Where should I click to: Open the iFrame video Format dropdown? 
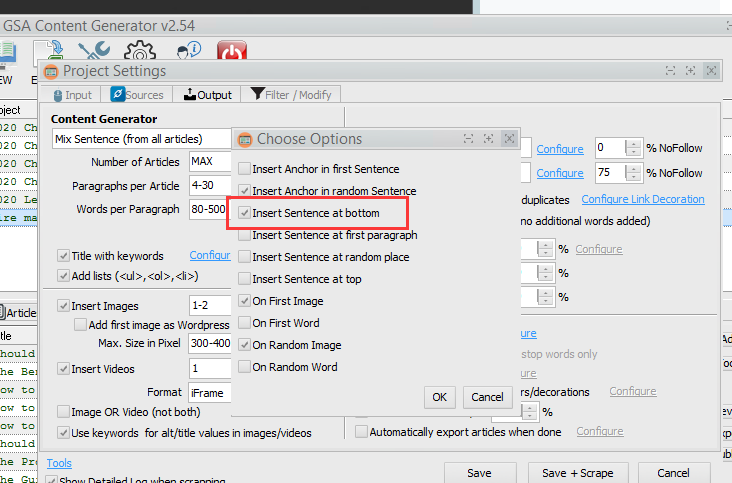pos(210,393)
